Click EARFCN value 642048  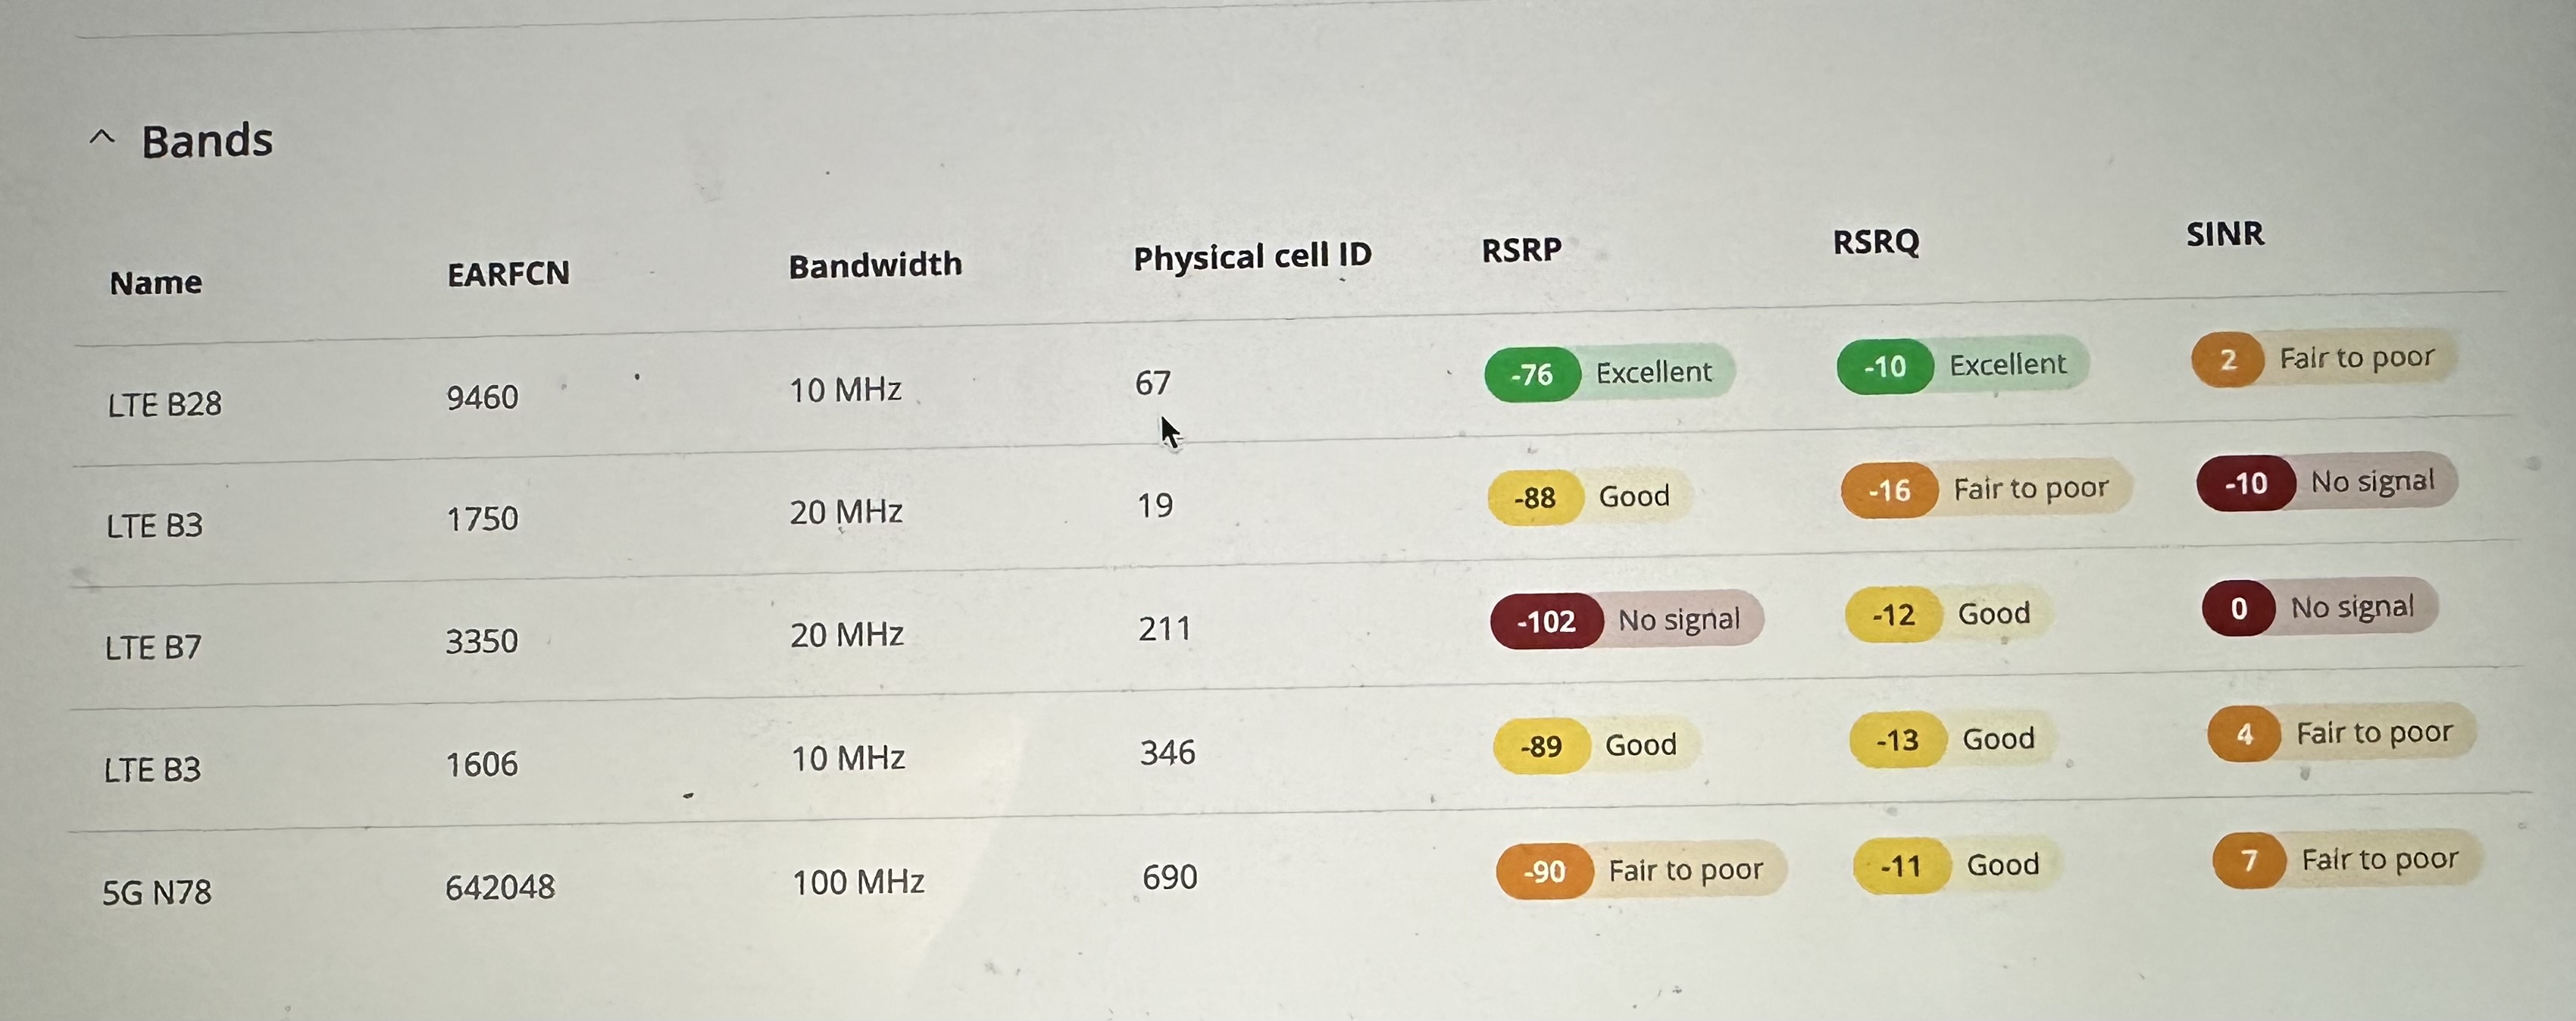point(500,887)
